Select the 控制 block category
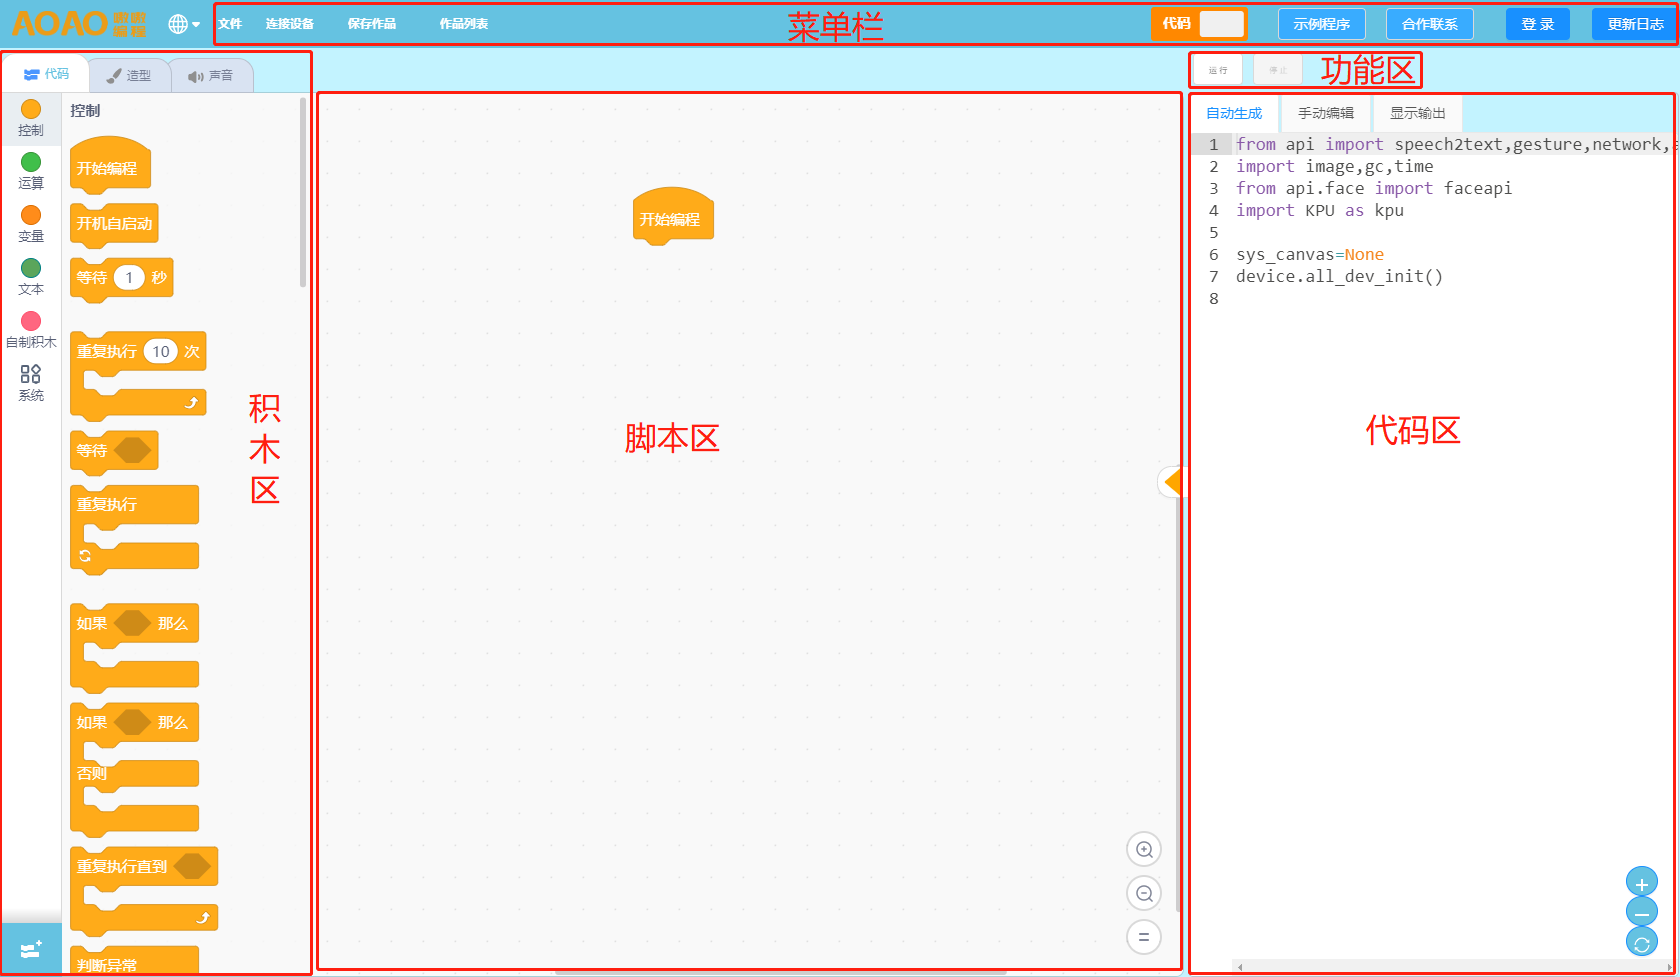This screenshot has width=1680, height=977. [x=31, y=118]
